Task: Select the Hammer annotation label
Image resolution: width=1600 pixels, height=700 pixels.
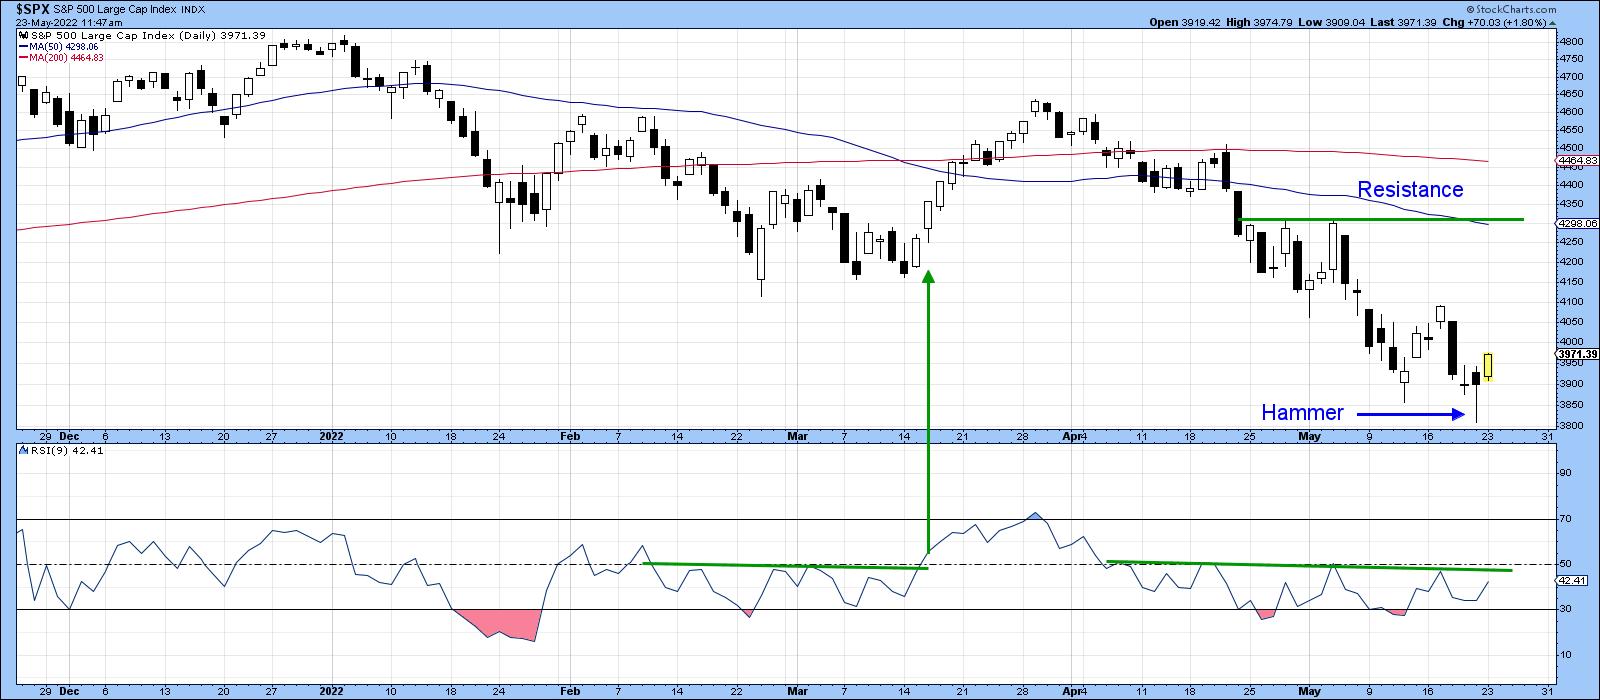Action: (x=1302, y=412)
